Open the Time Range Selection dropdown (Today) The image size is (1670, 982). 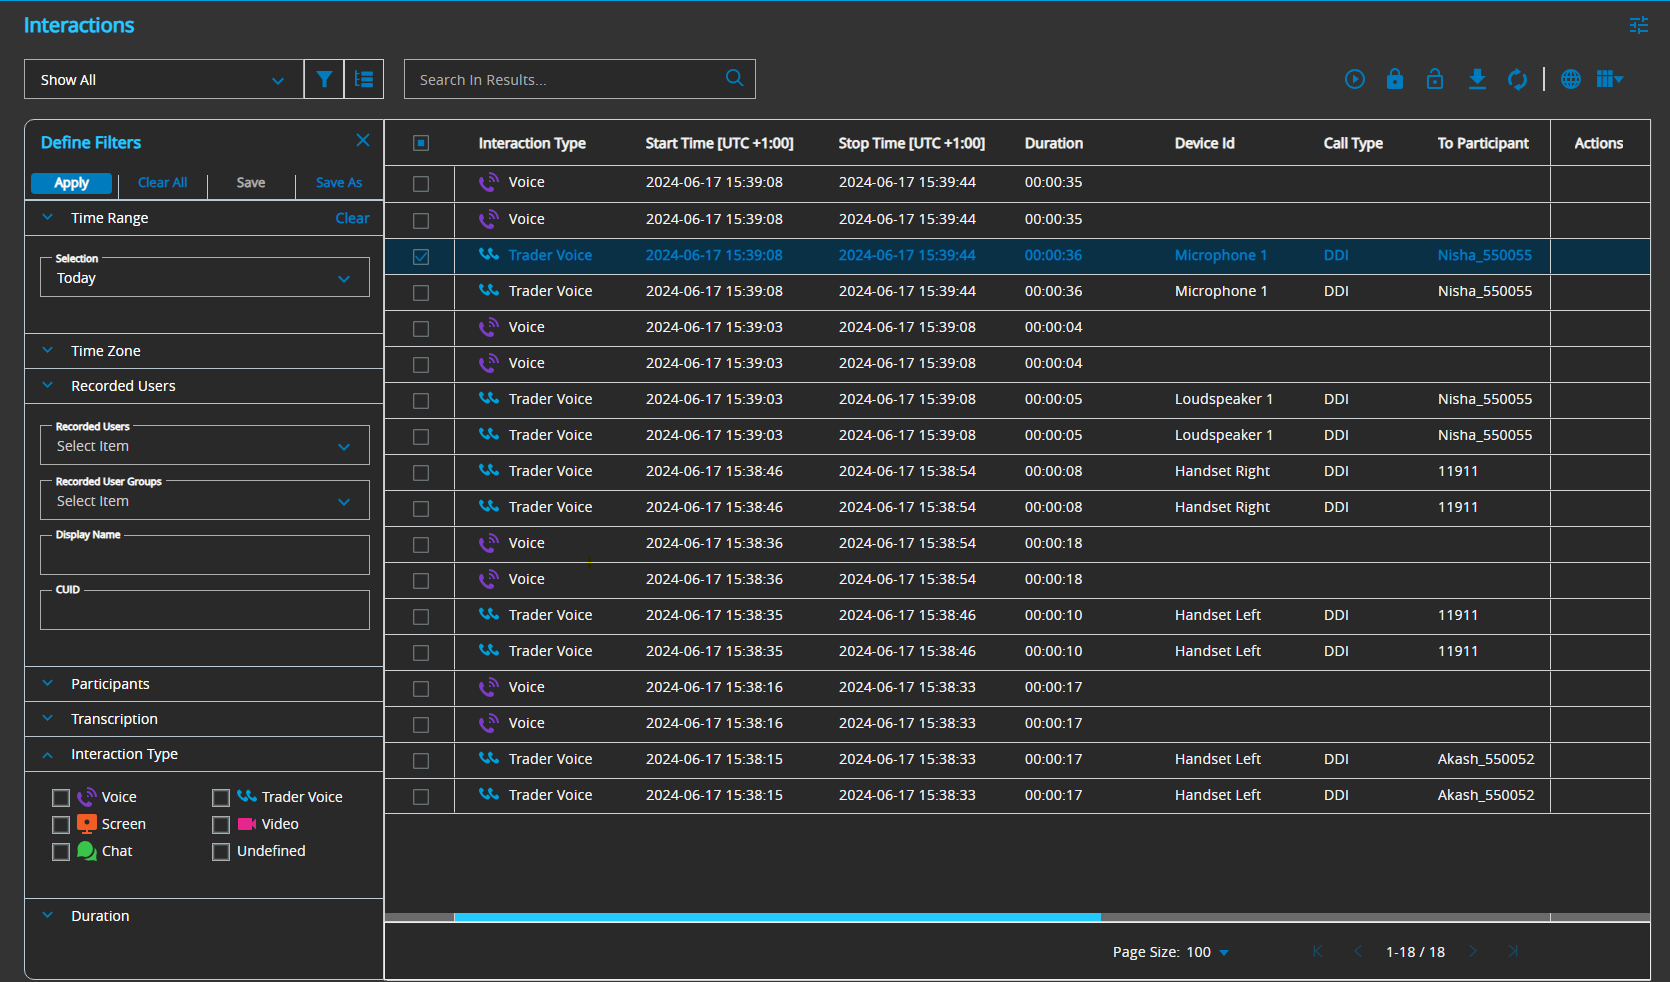tap(205, 277)
